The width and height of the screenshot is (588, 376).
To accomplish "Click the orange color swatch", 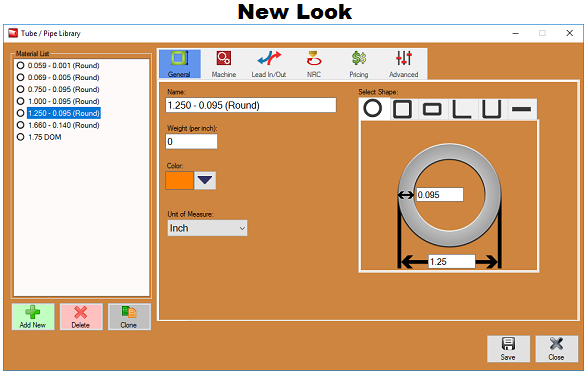I will pyautogui.click(x=180, y=180).
